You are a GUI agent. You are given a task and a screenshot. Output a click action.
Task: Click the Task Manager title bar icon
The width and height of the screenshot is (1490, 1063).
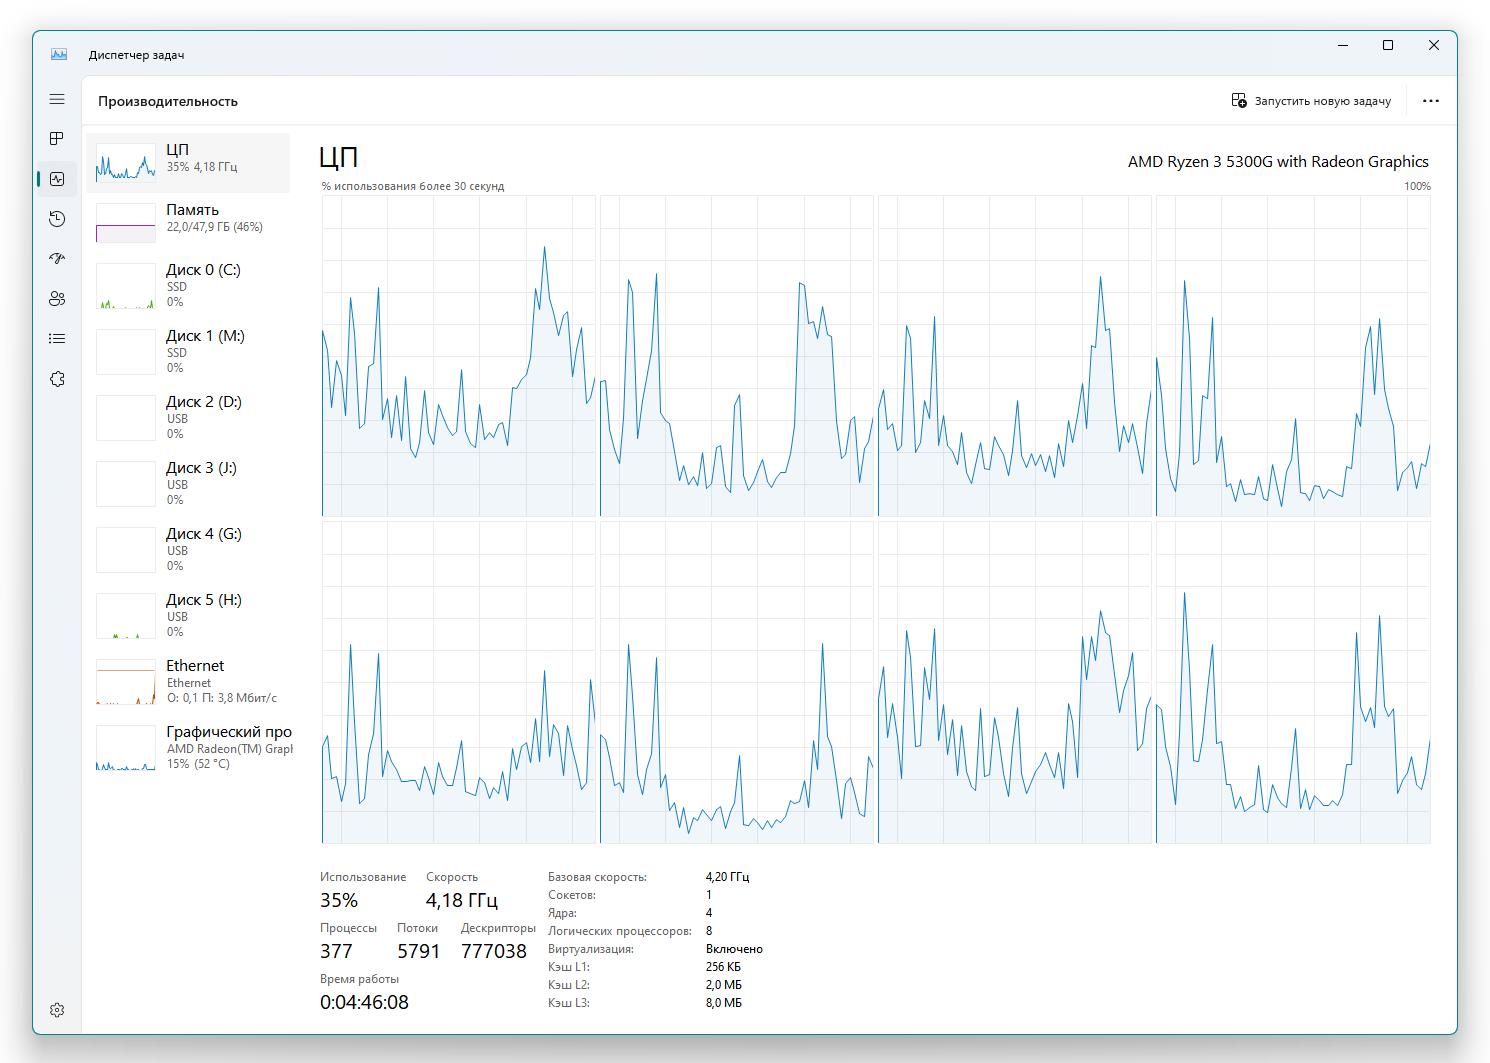tap(59, 54)
